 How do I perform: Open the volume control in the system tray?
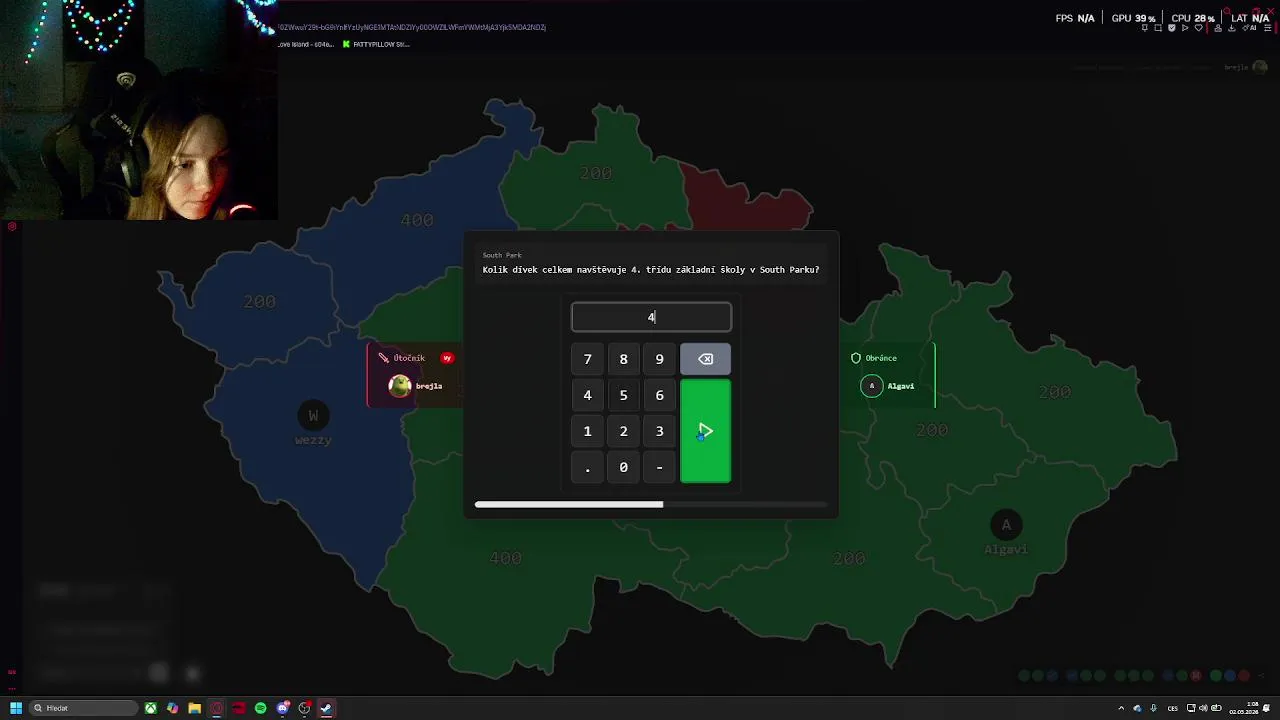tap(1203, 708)
